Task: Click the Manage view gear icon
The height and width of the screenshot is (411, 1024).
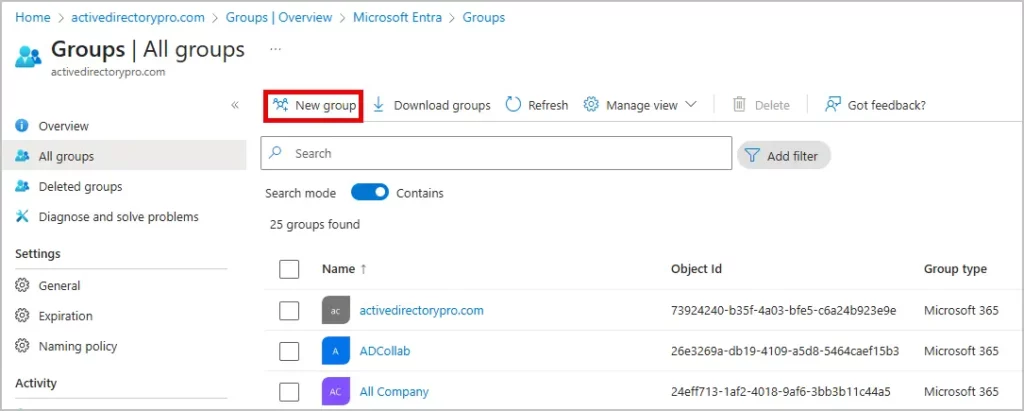Action: coord(591,105)
